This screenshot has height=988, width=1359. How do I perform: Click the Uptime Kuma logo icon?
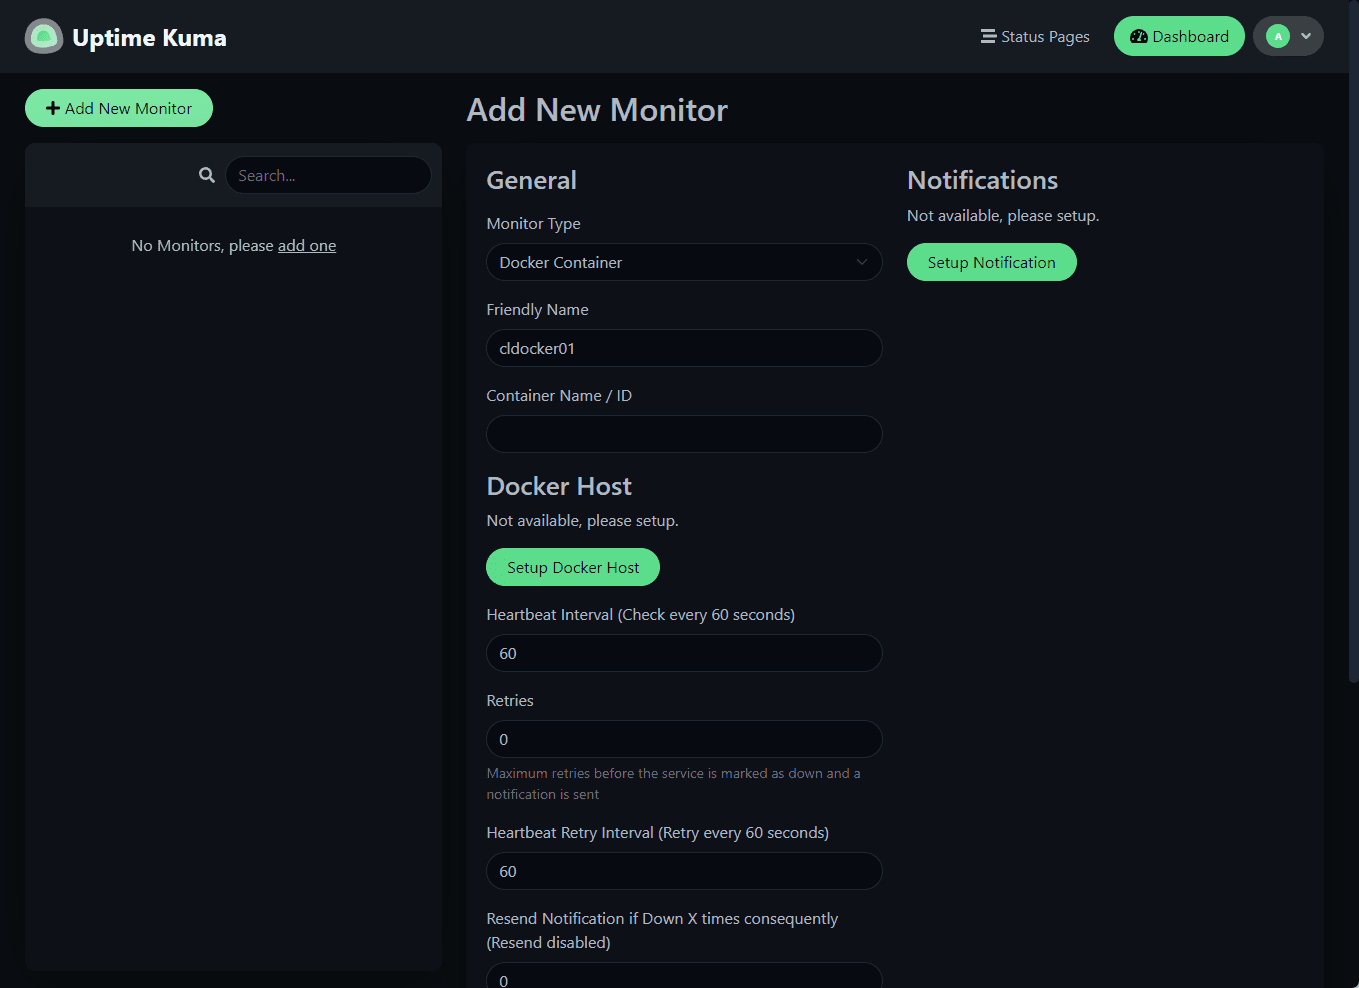43,37
